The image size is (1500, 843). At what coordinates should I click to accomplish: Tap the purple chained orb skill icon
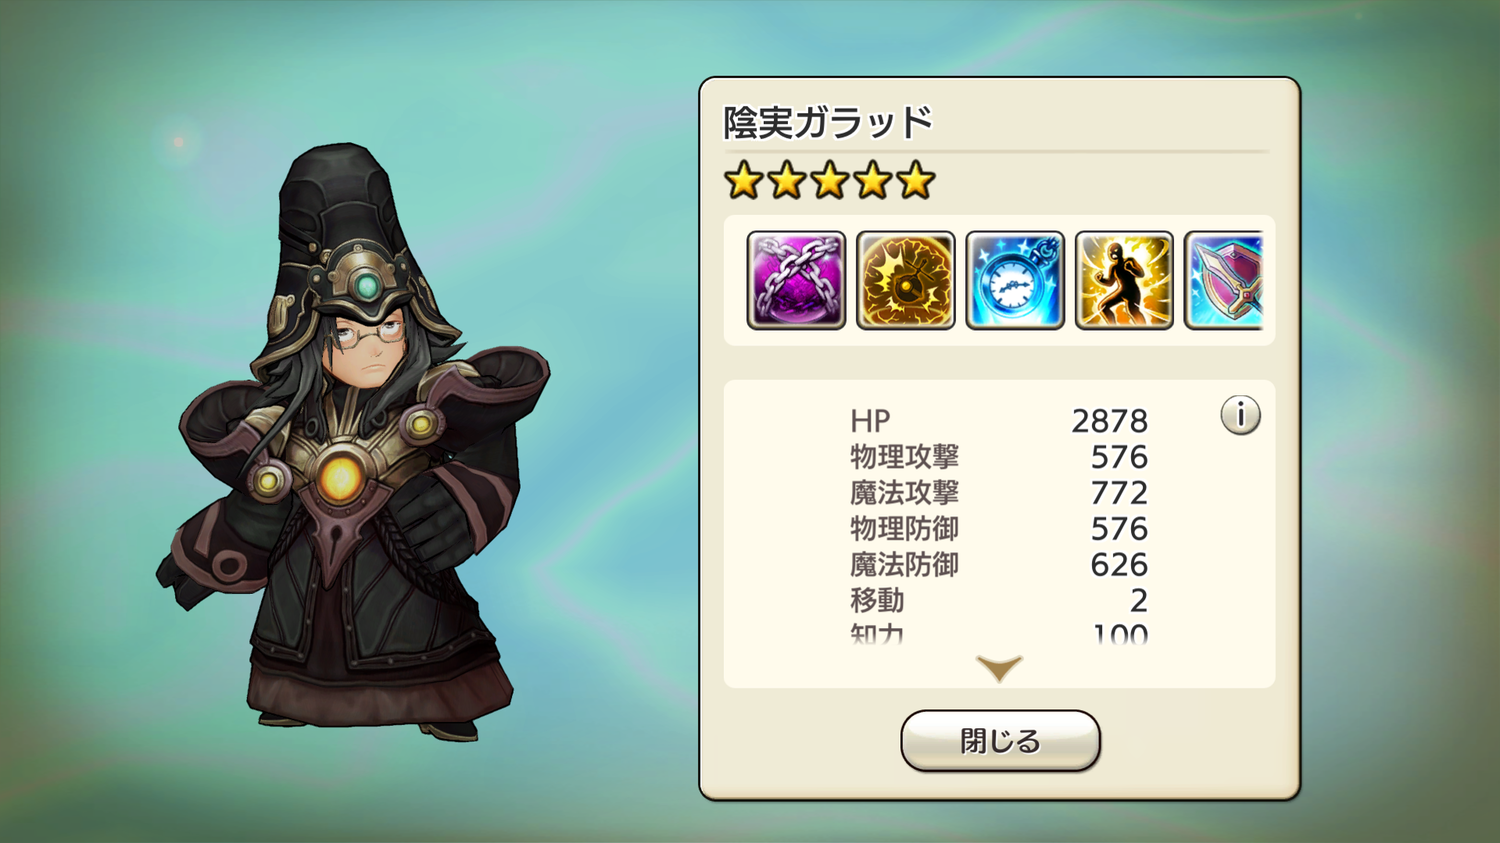tap(796, 280)
